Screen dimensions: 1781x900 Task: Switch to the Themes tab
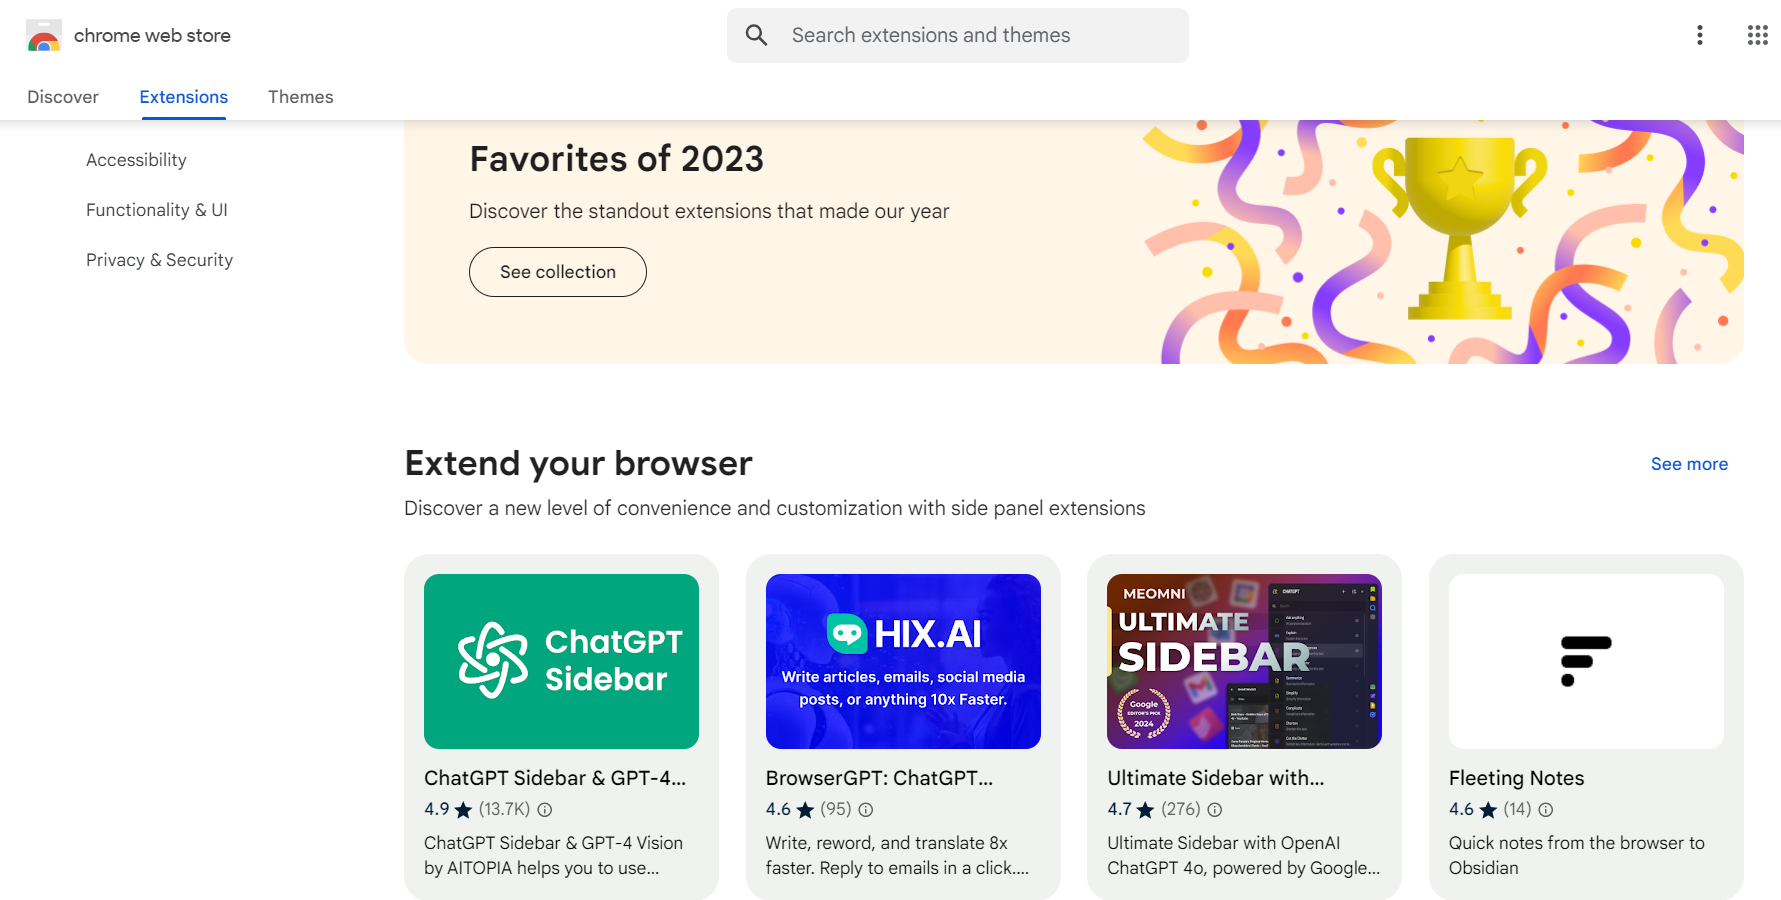tap(300, 96)
